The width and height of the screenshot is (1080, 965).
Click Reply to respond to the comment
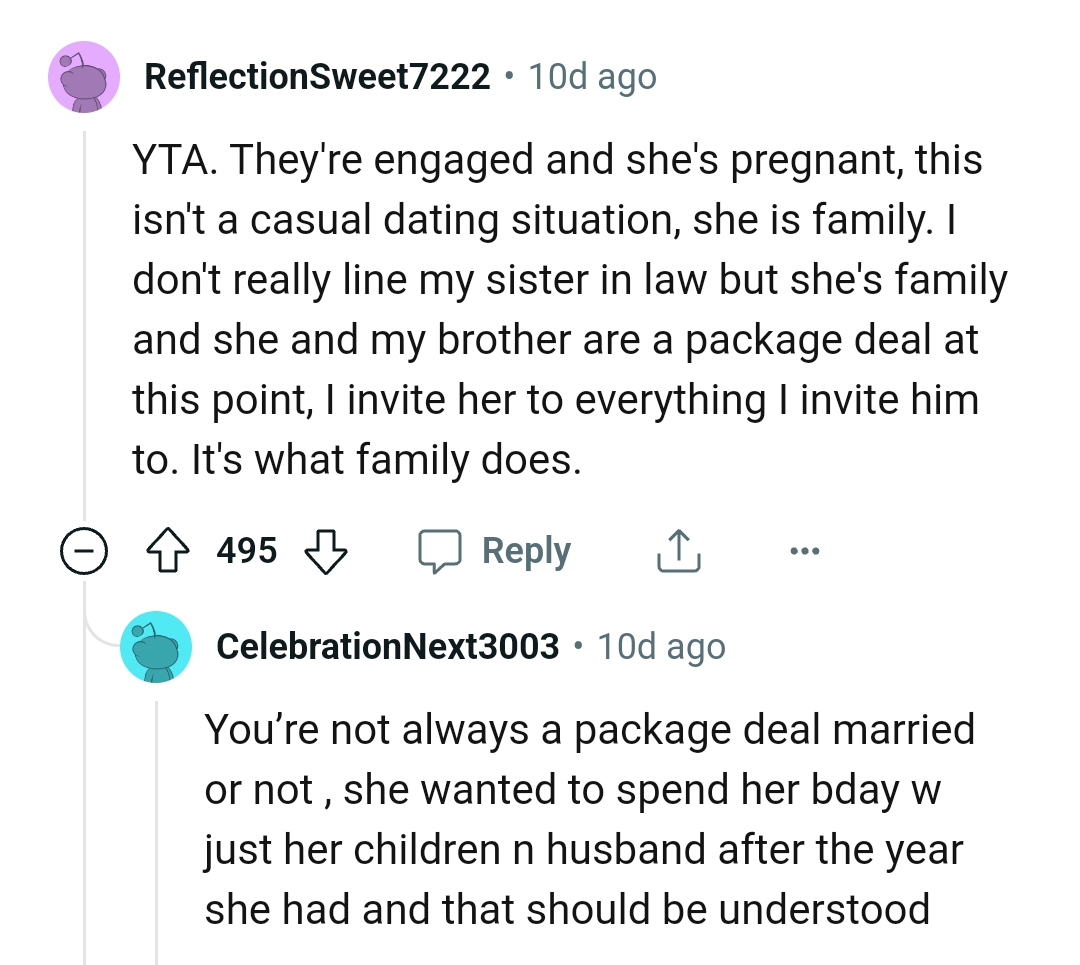coord(527,549)
